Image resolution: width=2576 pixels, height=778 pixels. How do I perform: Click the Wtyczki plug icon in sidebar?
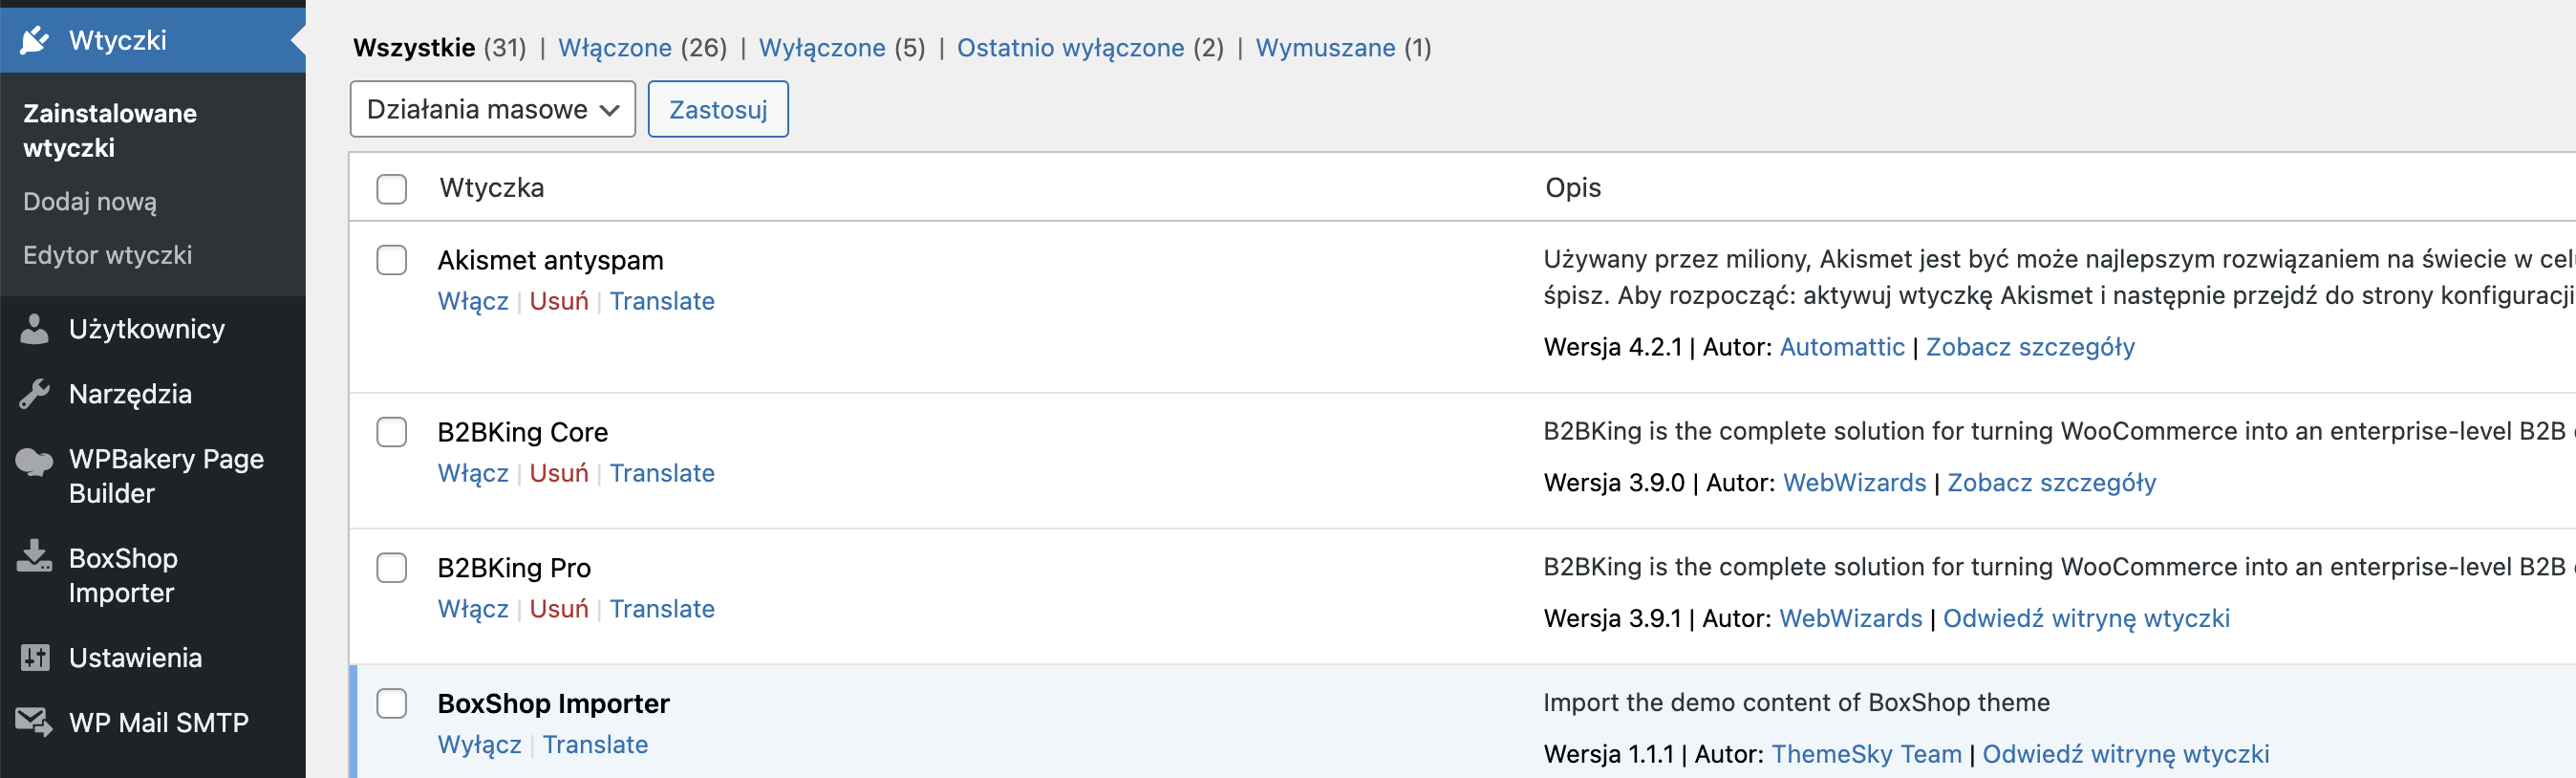(35, 41)
